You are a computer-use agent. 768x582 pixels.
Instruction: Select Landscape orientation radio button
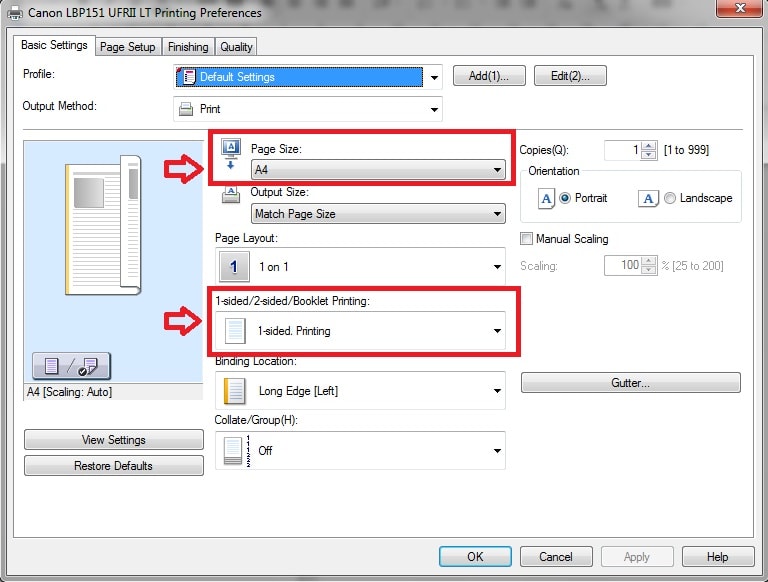click(x=670, y=198)
